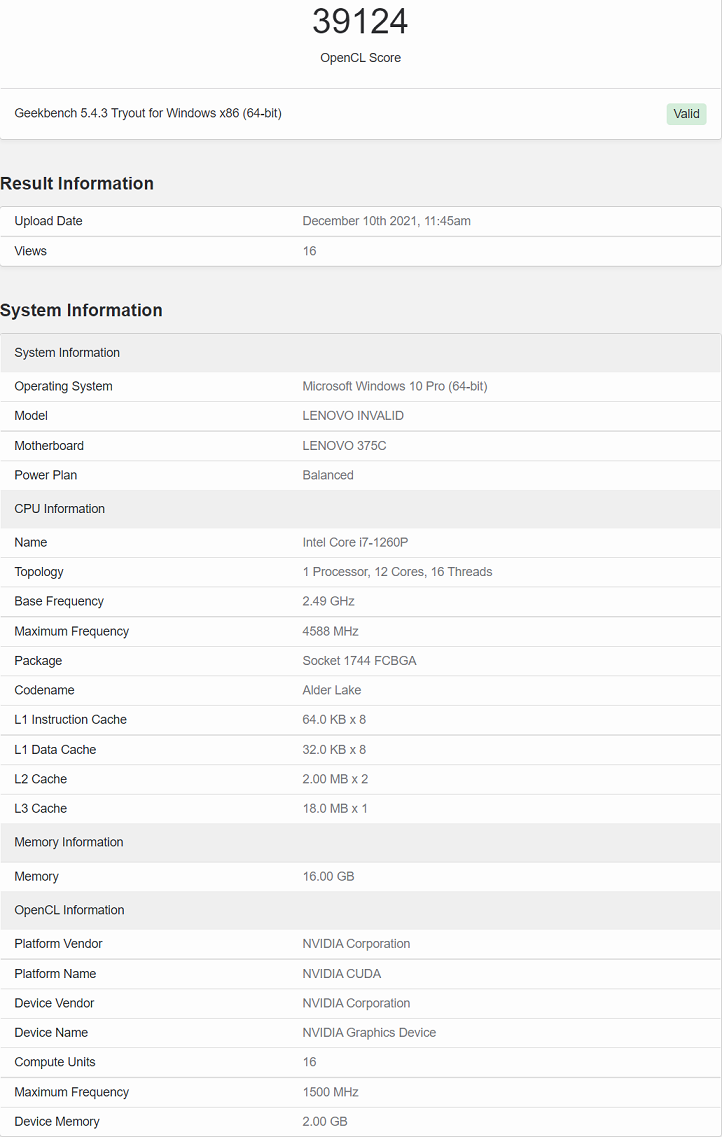Click the green Valid badge
Image resolution: width=722 pixels, height=1137 pixels.
[x=686, y=114]
